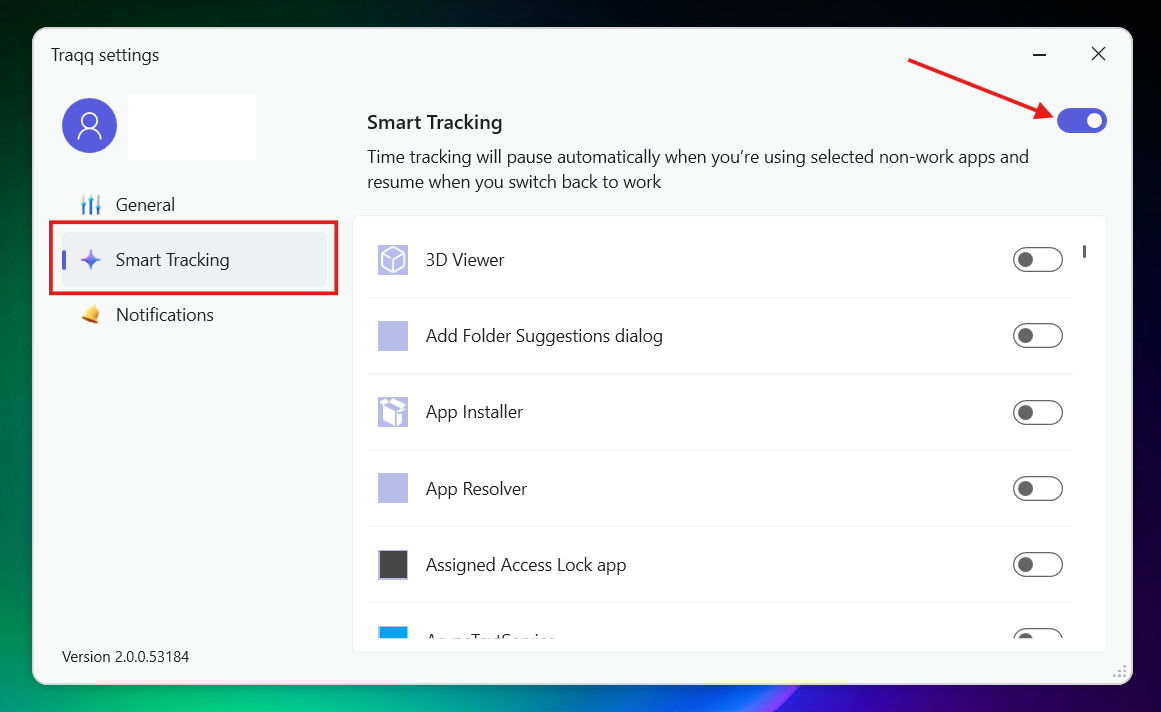Click the Assigned Access Lock app icon

(x=392, y=565)
